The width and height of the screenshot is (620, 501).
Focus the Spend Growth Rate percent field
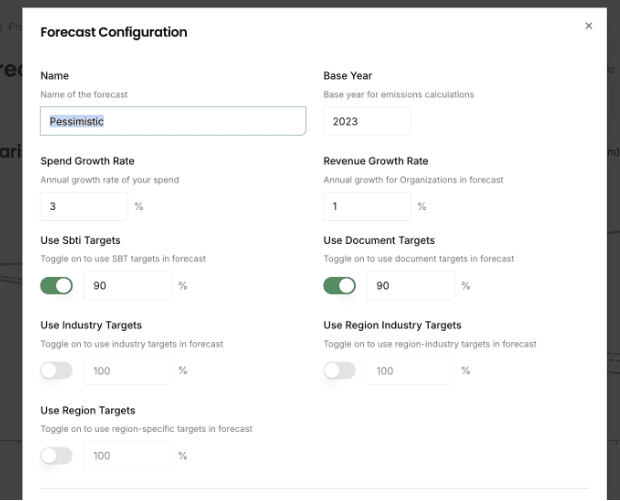point(84,206)
